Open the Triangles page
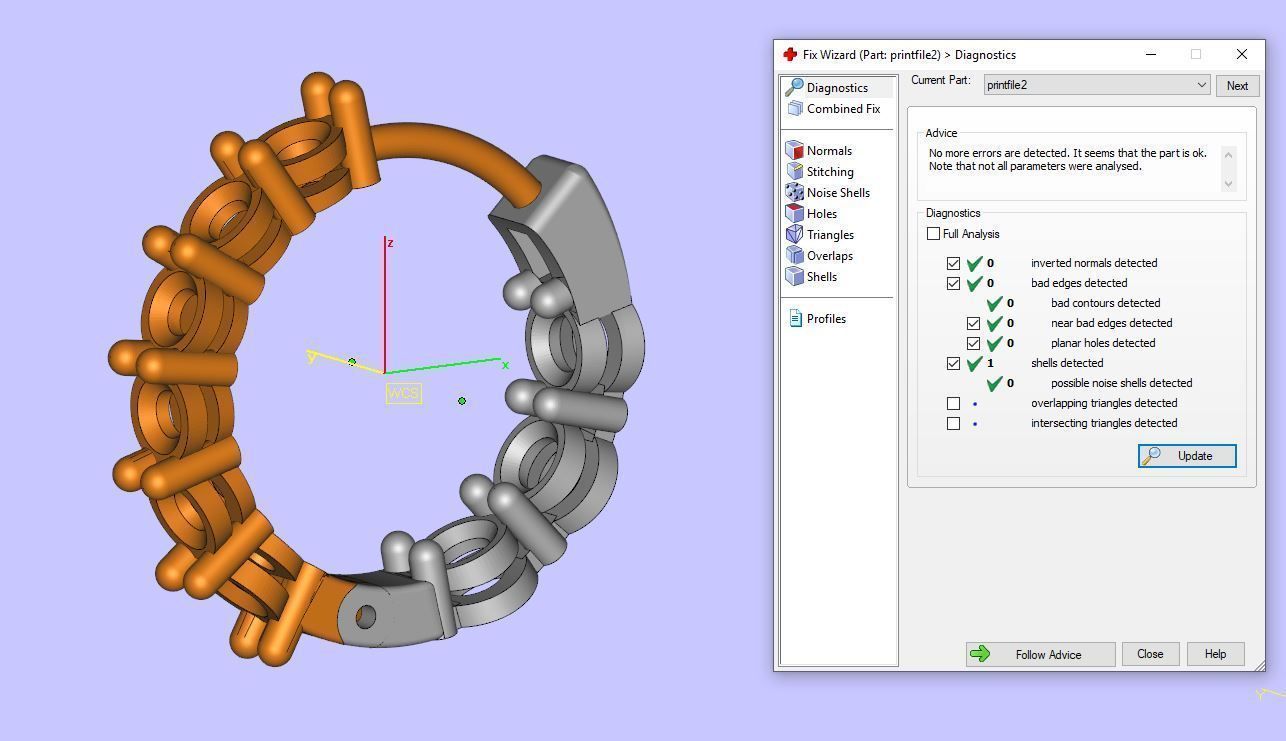This screenshot has width=1286, height=741. [x=830, y=235]
